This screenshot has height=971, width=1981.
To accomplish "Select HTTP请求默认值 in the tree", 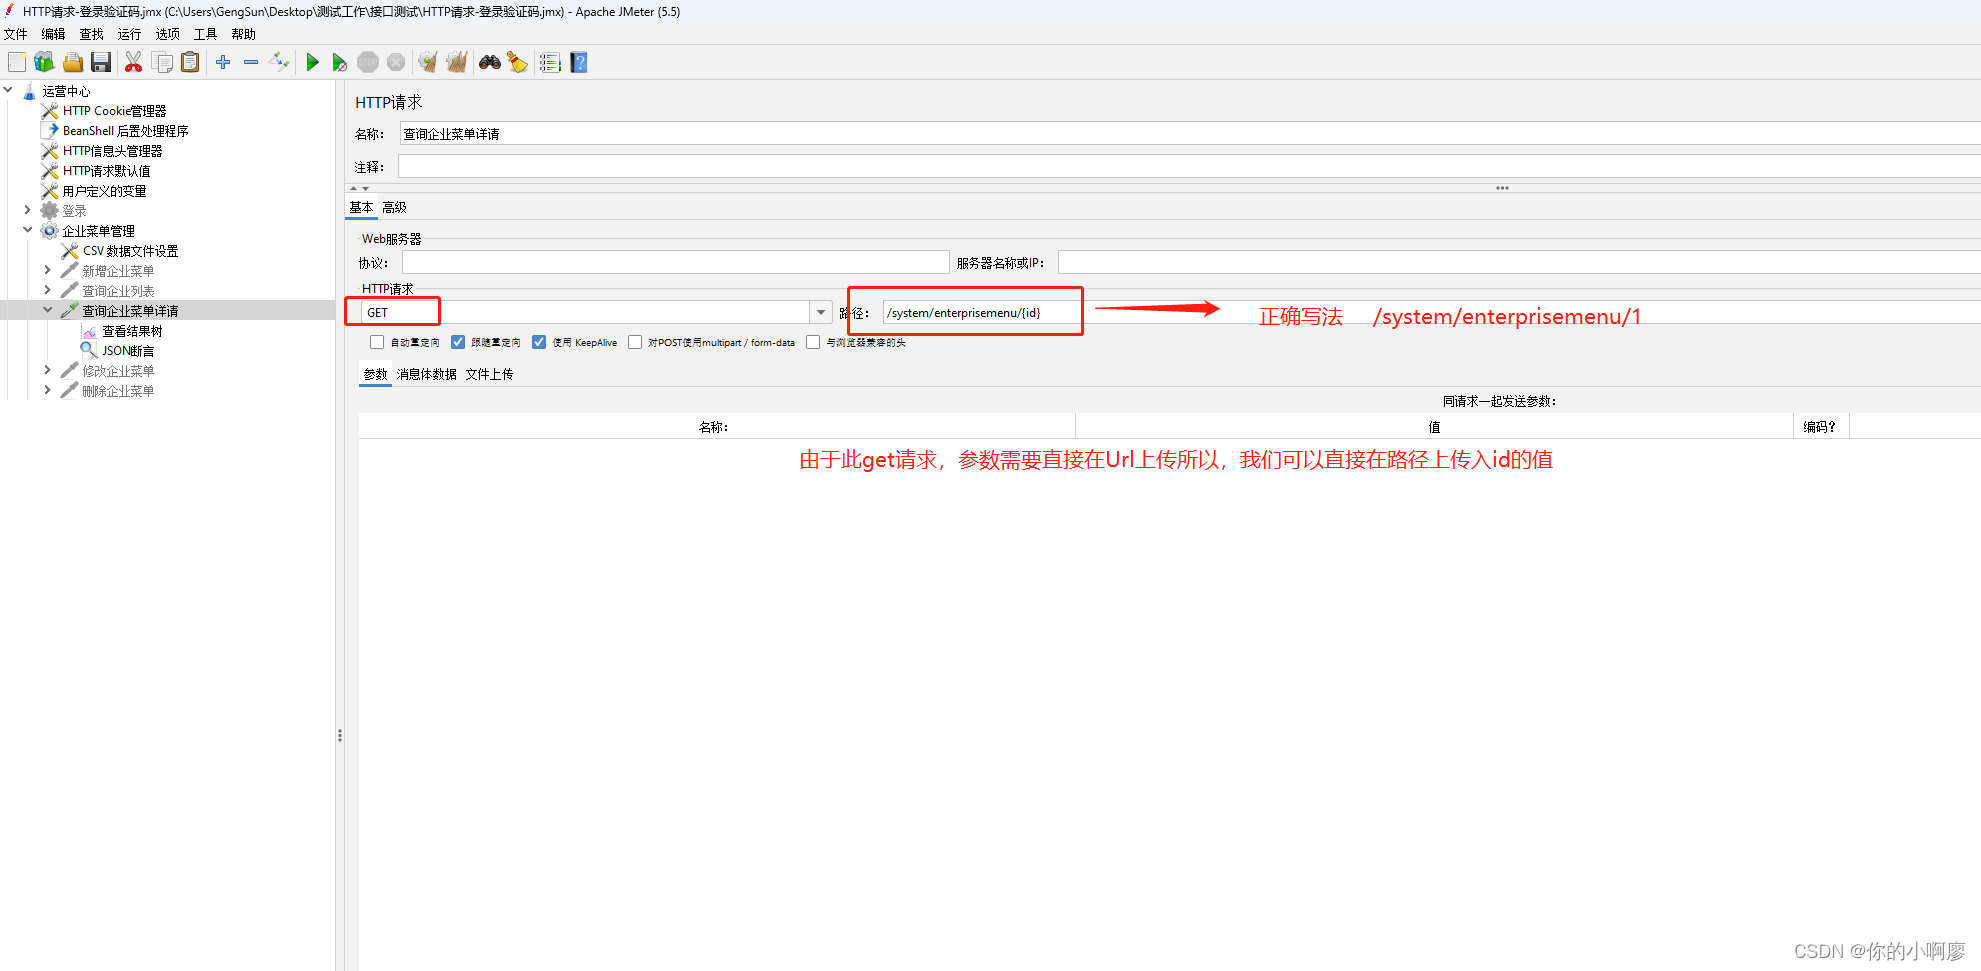I will [106, 171].
